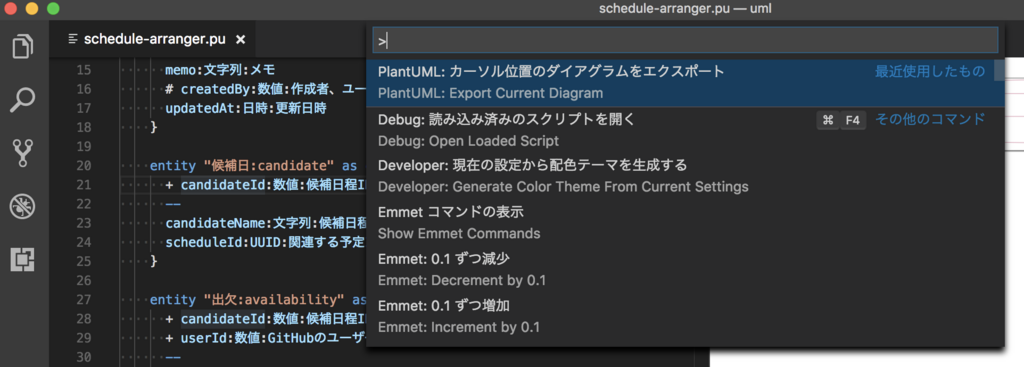
Task: Click the '+ candidateId' text on line 21
Action: pyautogui.click(x=216, y=185)
